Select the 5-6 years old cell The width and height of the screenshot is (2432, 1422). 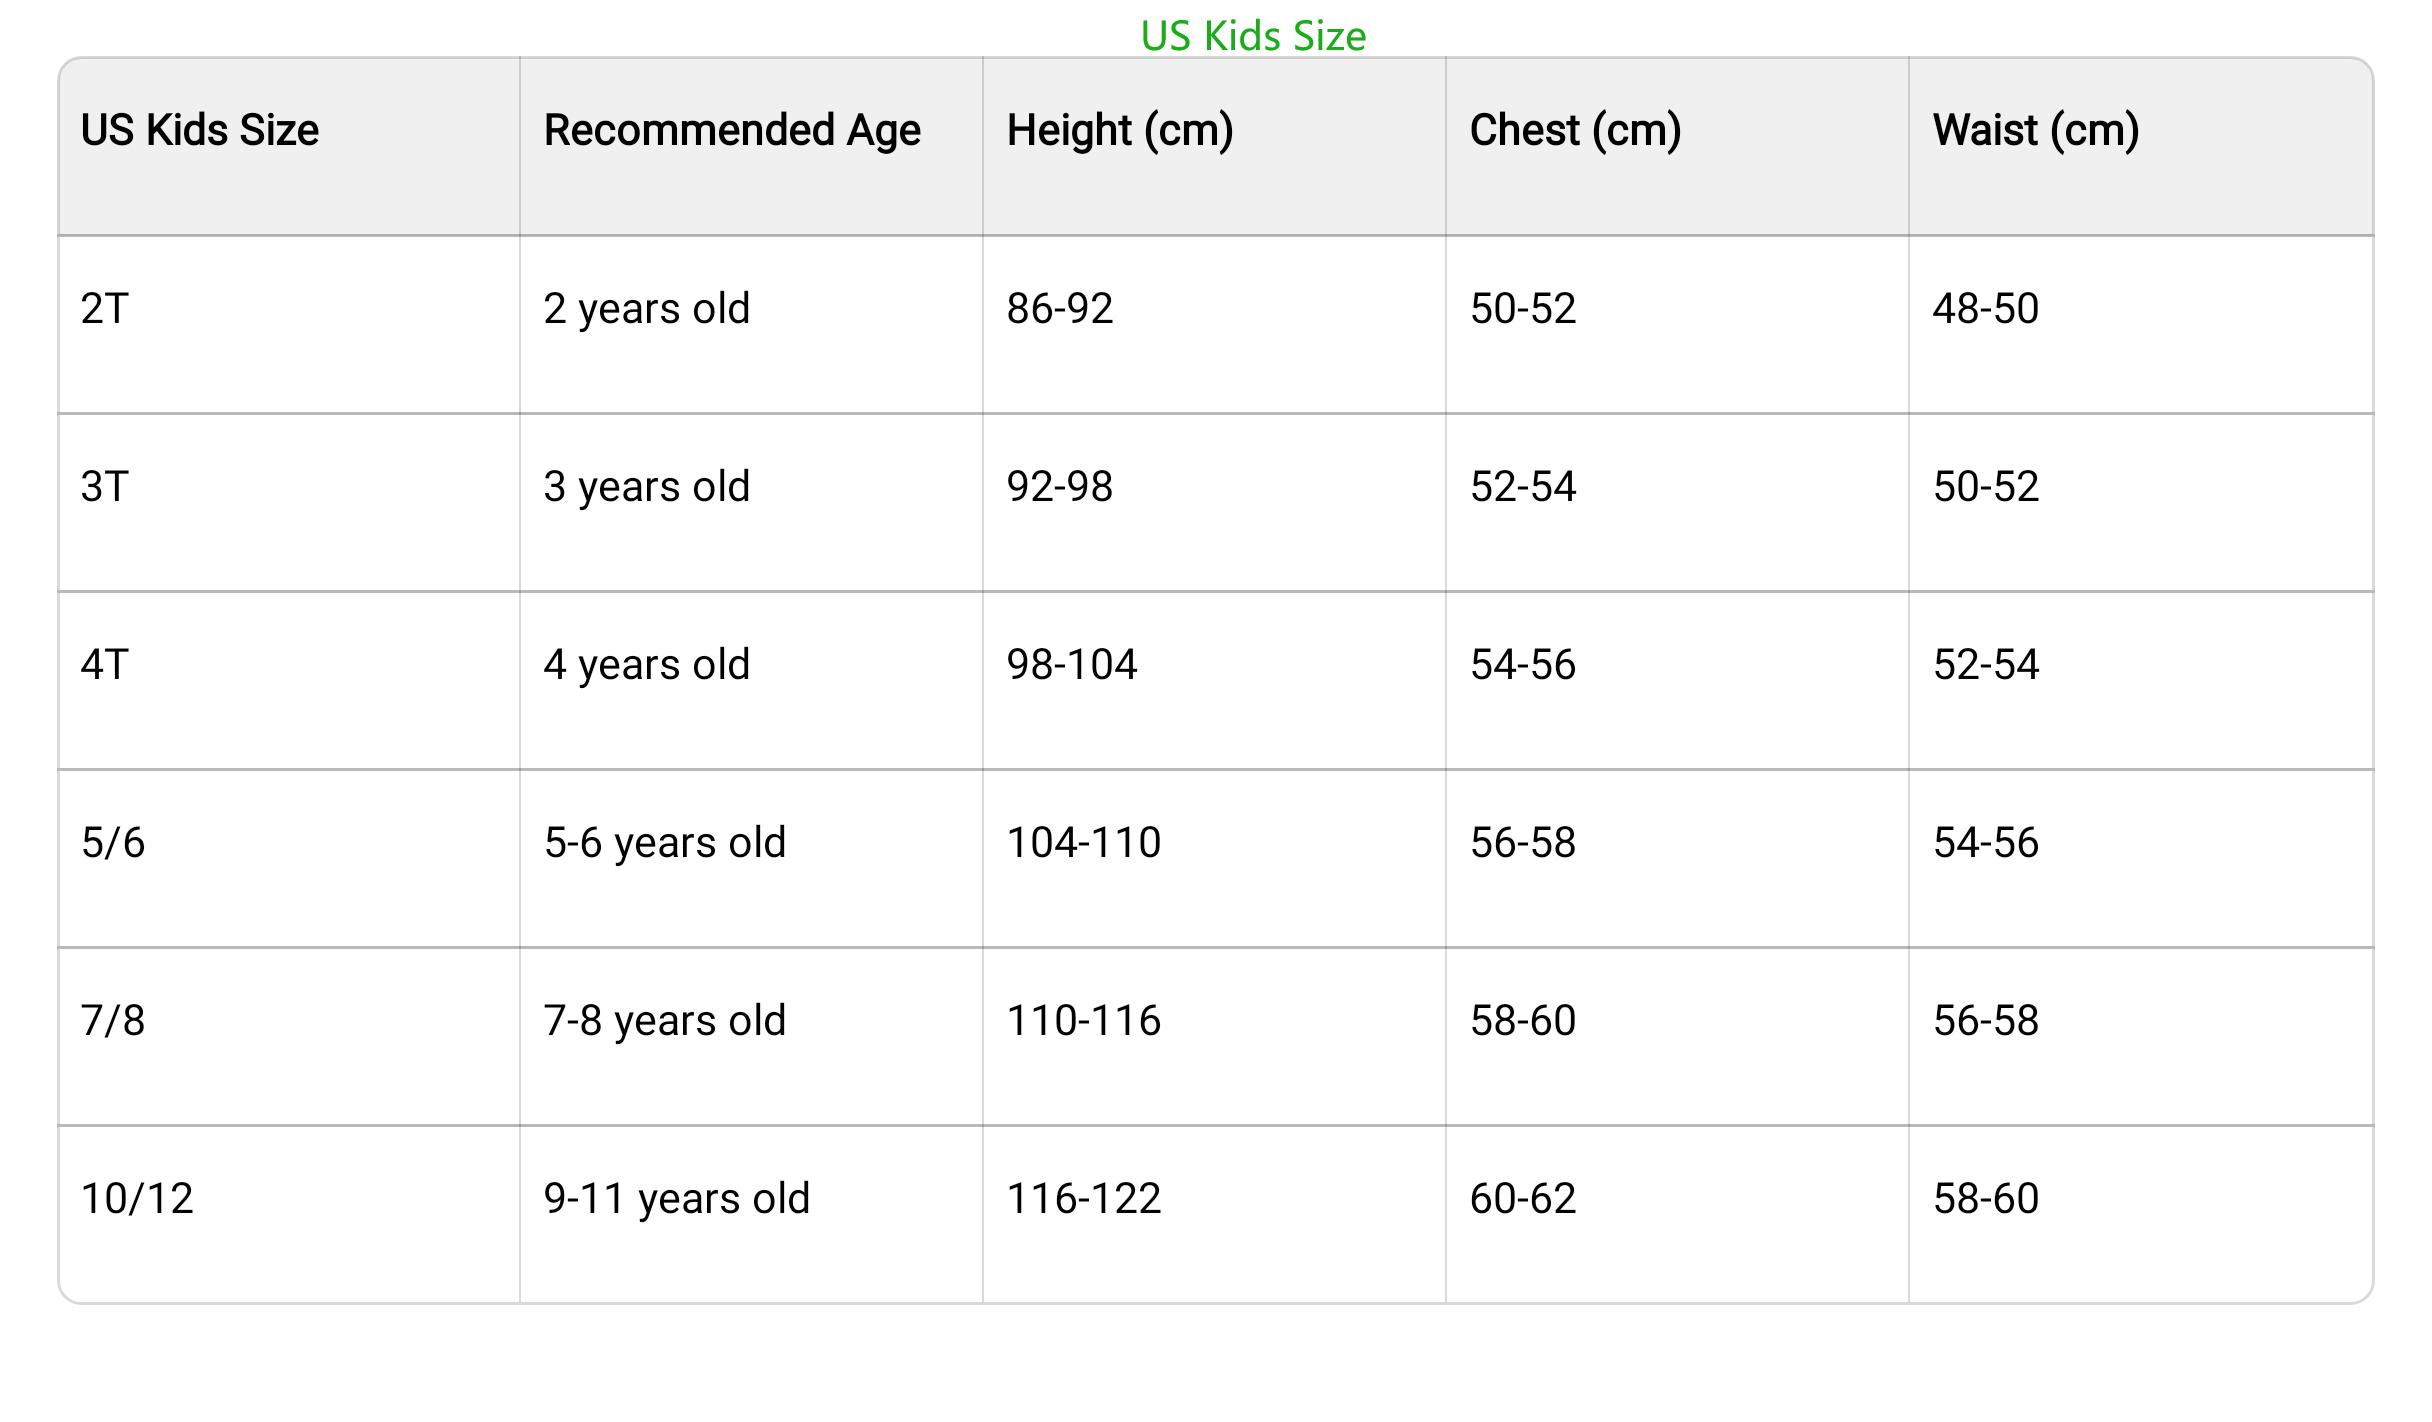751,859
